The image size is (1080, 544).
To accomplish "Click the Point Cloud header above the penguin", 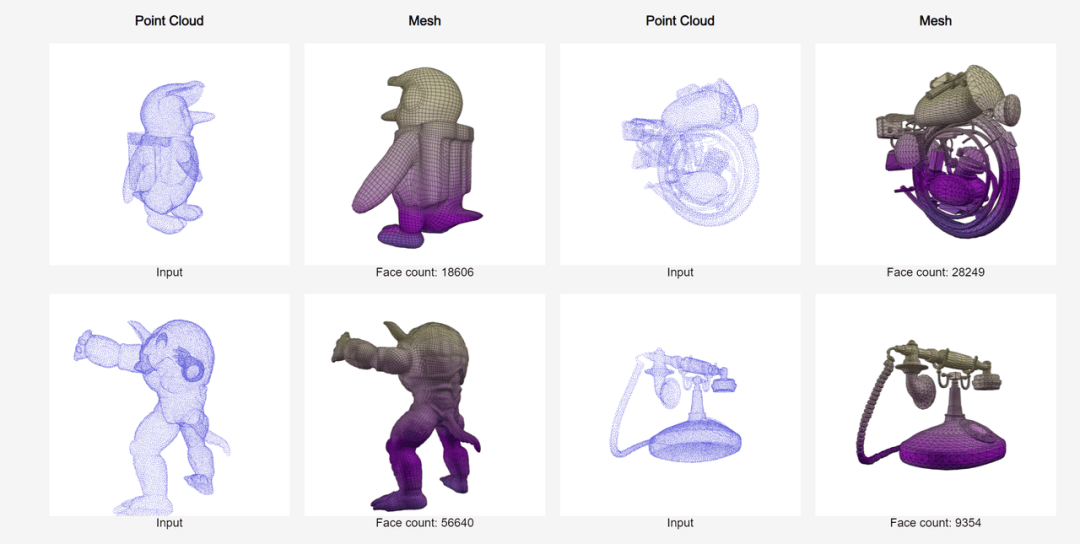I will coord(169,21).
